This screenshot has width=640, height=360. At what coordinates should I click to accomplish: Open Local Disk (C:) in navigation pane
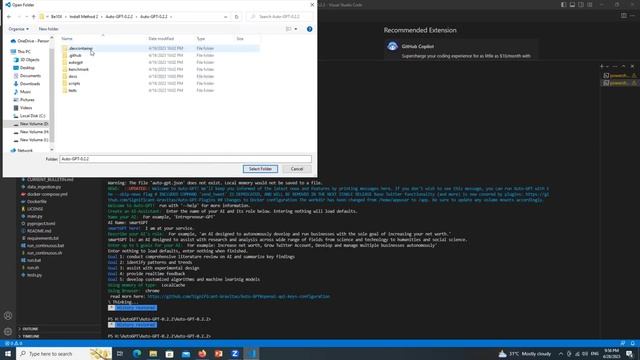32,116
